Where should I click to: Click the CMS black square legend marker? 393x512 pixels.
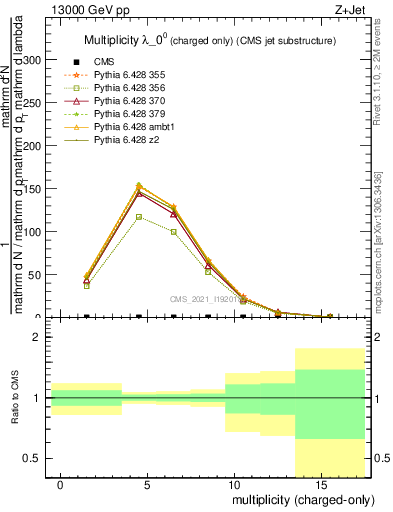coord(76,62)
